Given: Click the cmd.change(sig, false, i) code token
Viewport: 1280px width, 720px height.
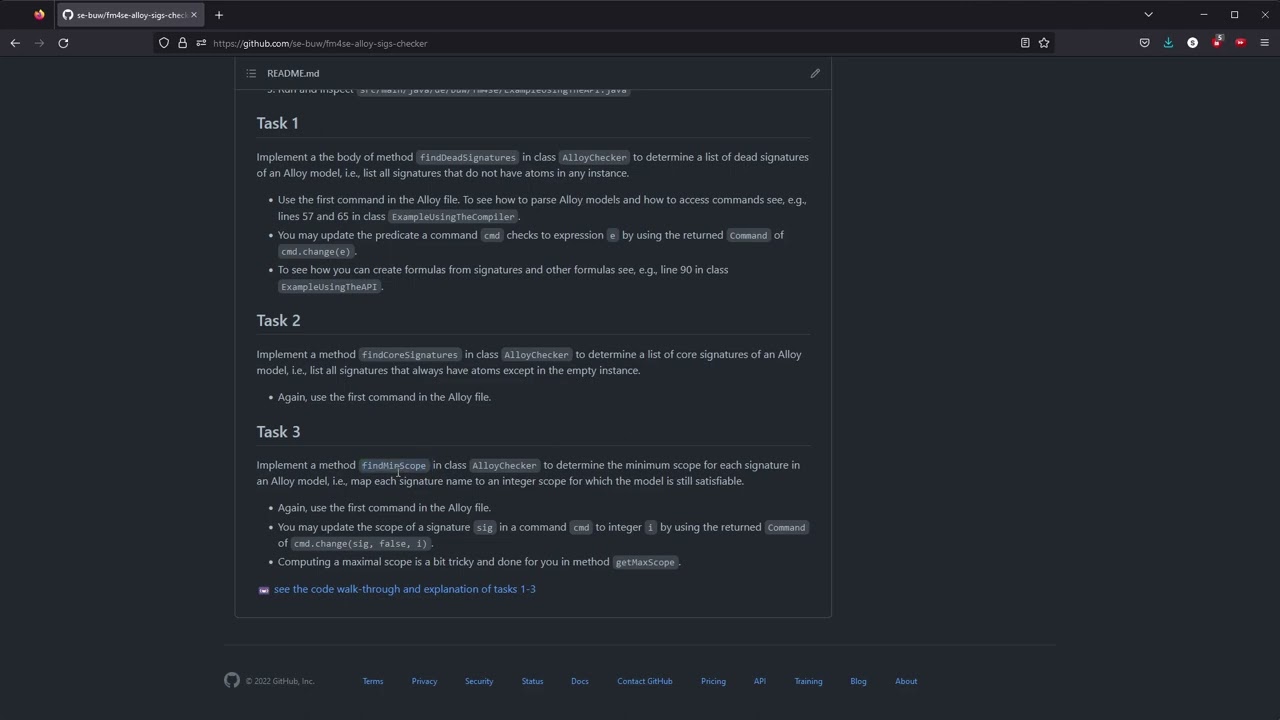Looking at the screenshot, I should (360, 544).
